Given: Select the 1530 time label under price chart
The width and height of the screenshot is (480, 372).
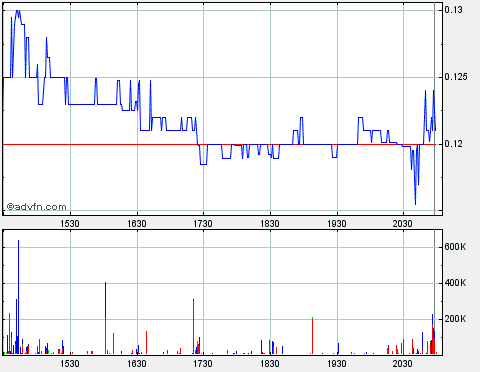Looking at the screenshot, I should click(x=70, y=223).
